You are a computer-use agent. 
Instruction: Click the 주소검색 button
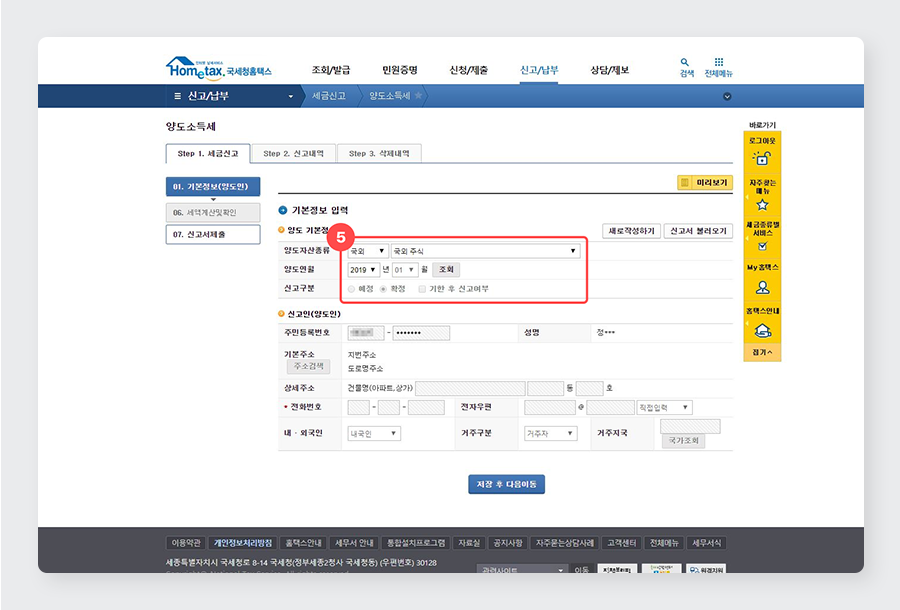click(x=309, y=366)
